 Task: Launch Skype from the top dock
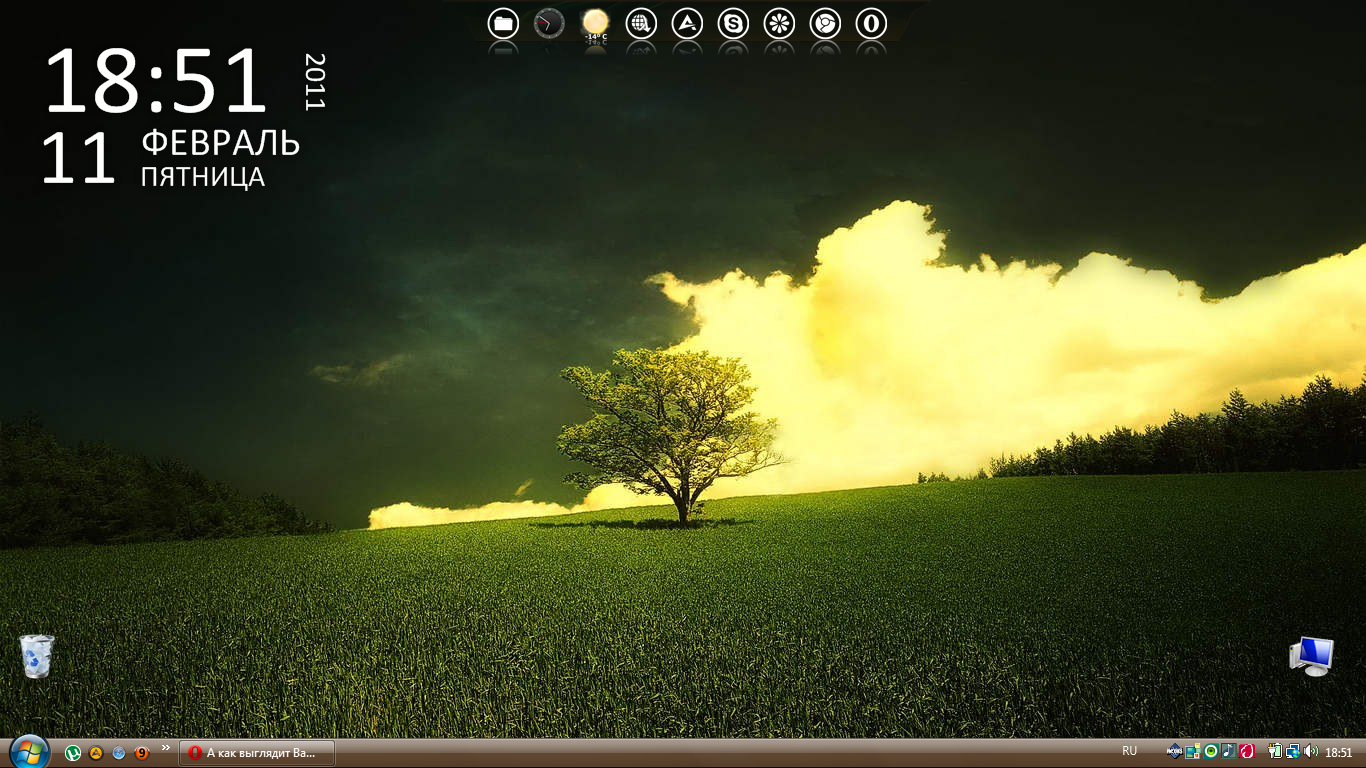(733, 23)
